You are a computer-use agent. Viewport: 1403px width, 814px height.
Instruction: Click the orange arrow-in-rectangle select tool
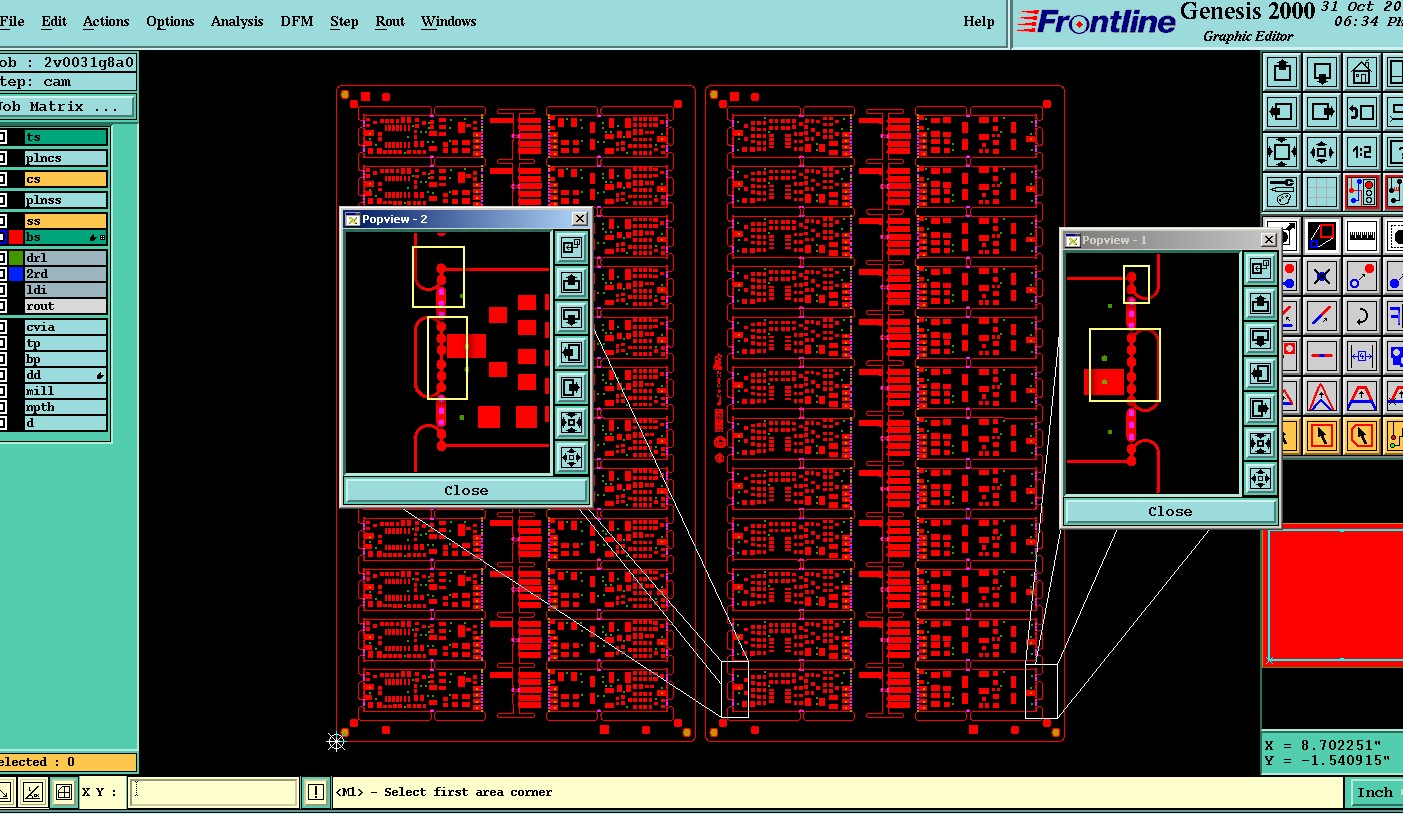tap(1322, 435)
